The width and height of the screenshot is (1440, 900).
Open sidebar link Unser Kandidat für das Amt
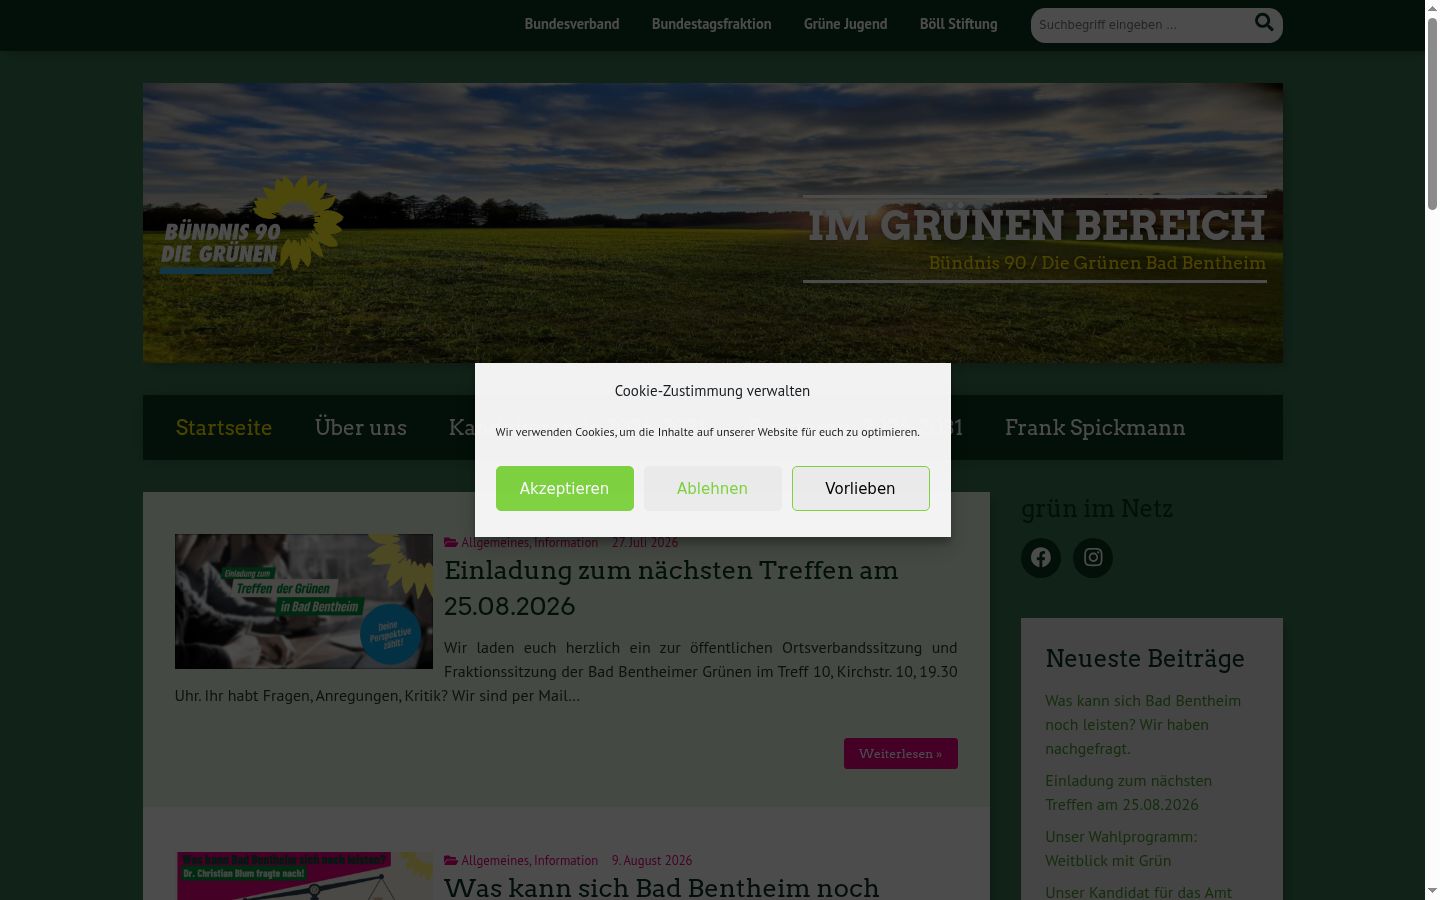pos(1139,891)
